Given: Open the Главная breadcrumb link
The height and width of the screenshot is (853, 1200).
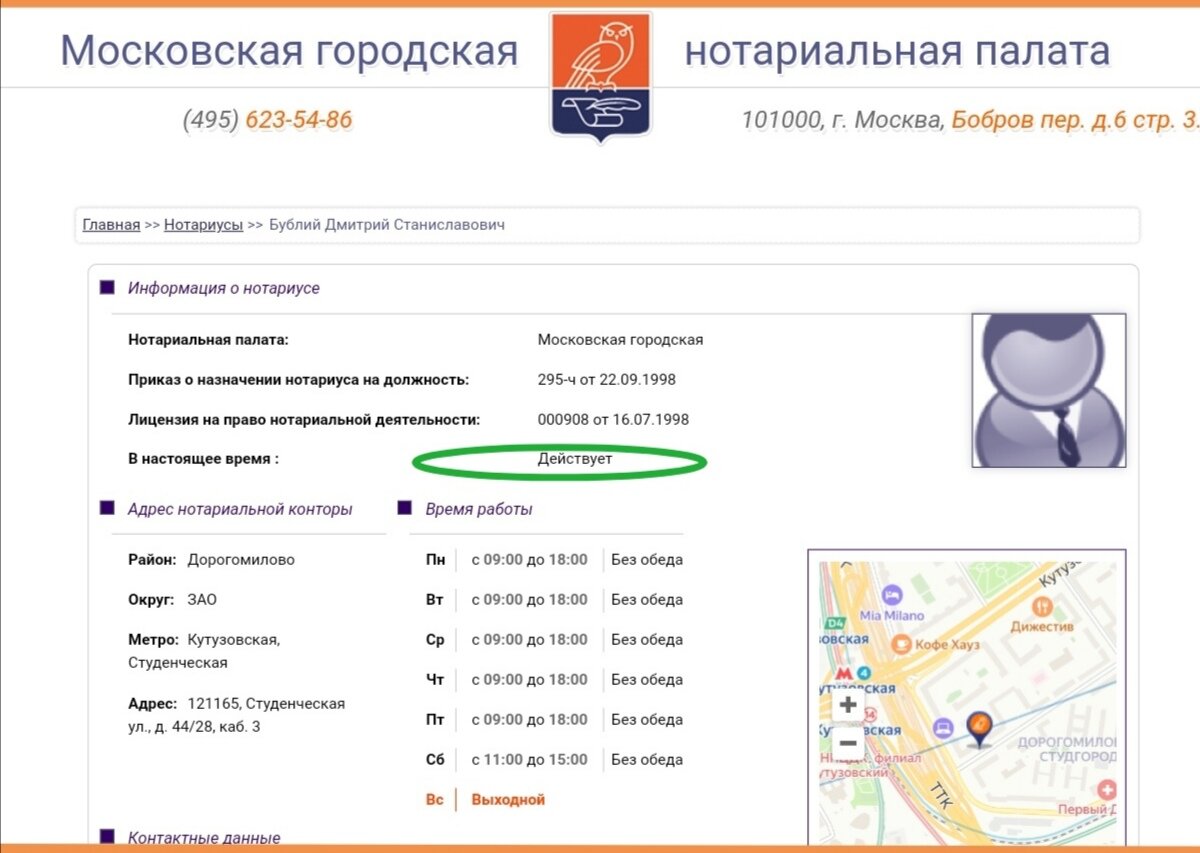Looking at the screenshot, I should pos(110,224).
